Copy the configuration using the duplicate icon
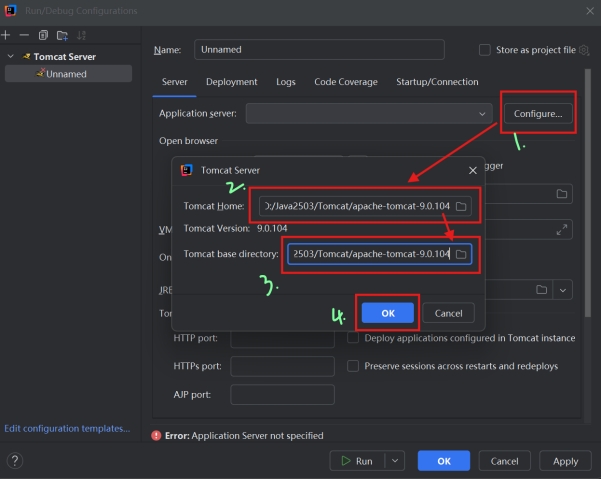This screenshot has width=601, height=479. point(43,35)
